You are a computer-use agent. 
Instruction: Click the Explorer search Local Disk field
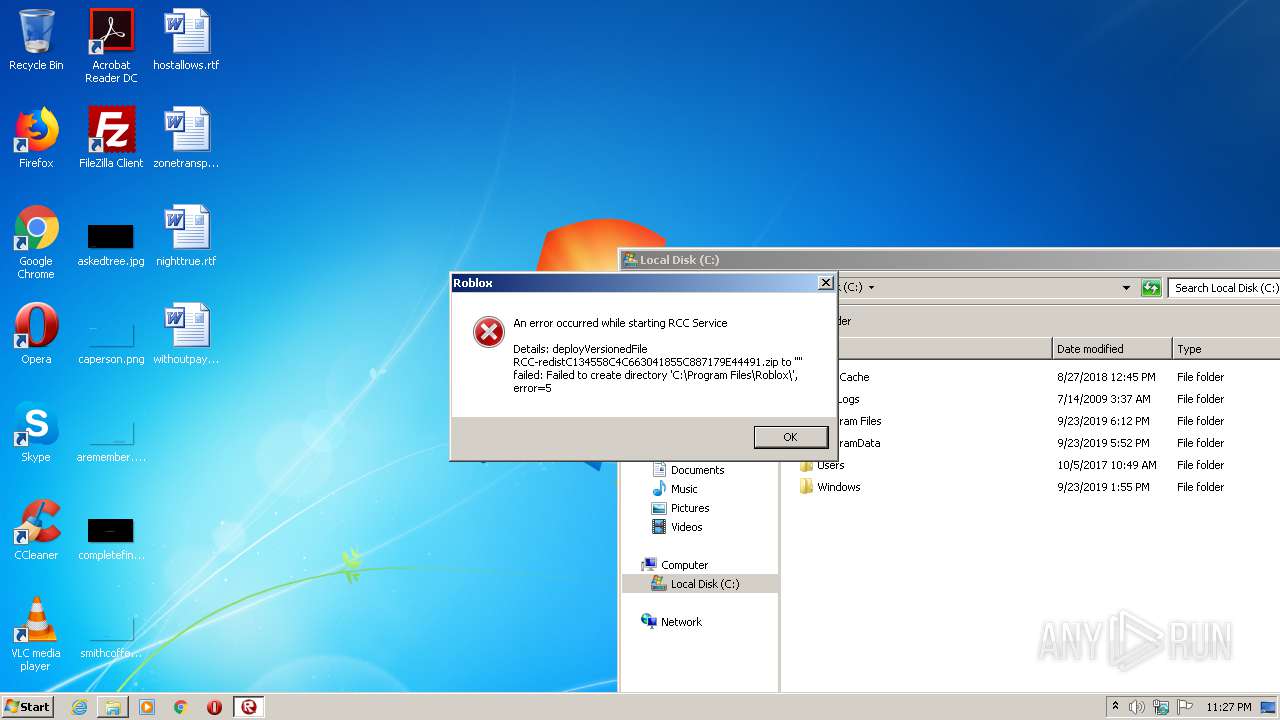pos(1225,288)
